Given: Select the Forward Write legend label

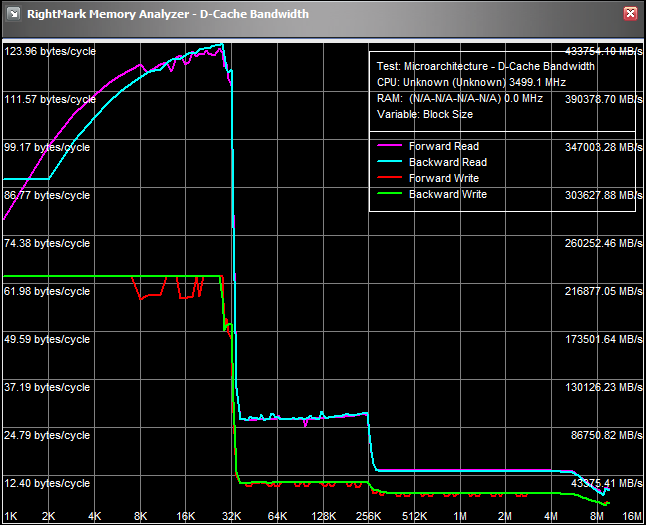Looking at the screenshot, I should coord(444,178).
